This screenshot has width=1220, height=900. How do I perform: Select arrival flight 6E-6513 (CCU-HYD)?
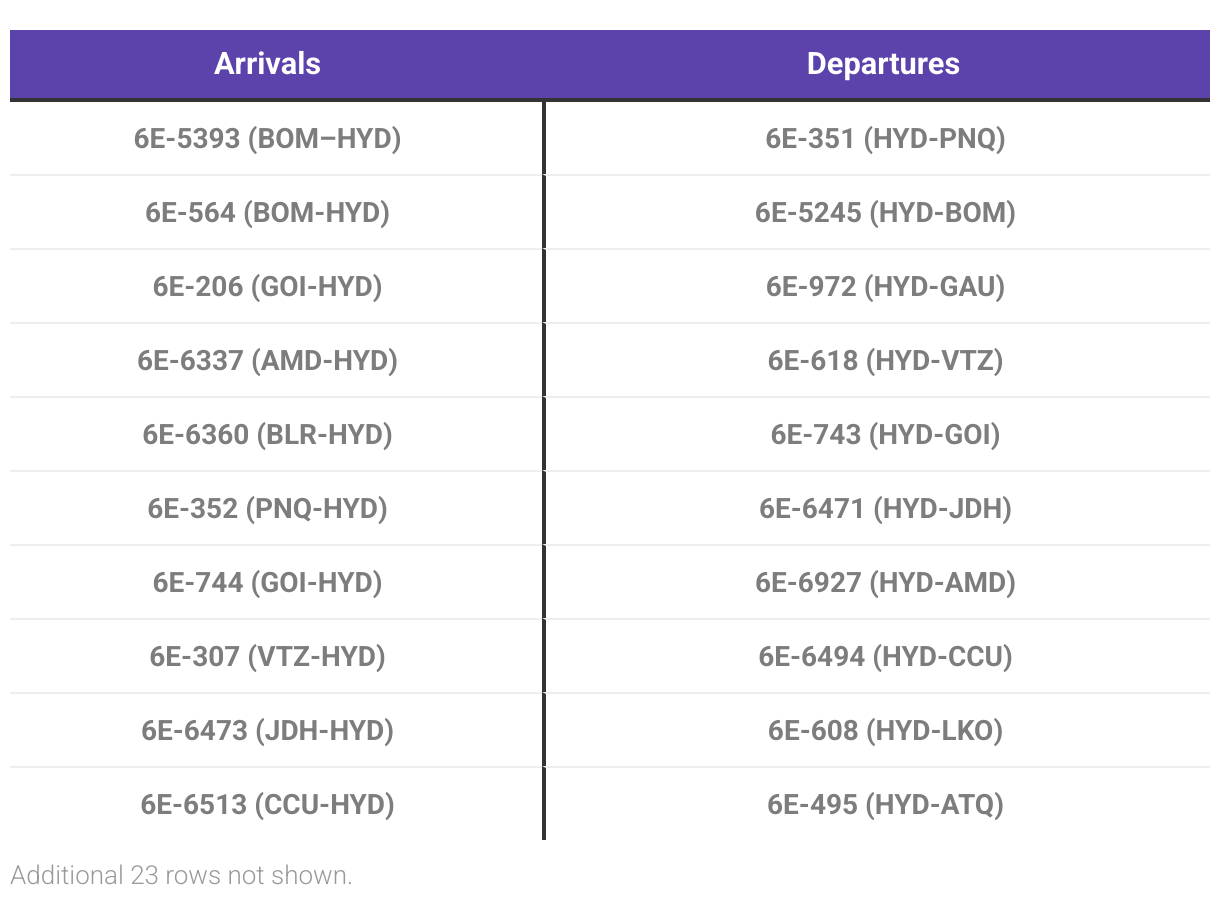(267, 804)
